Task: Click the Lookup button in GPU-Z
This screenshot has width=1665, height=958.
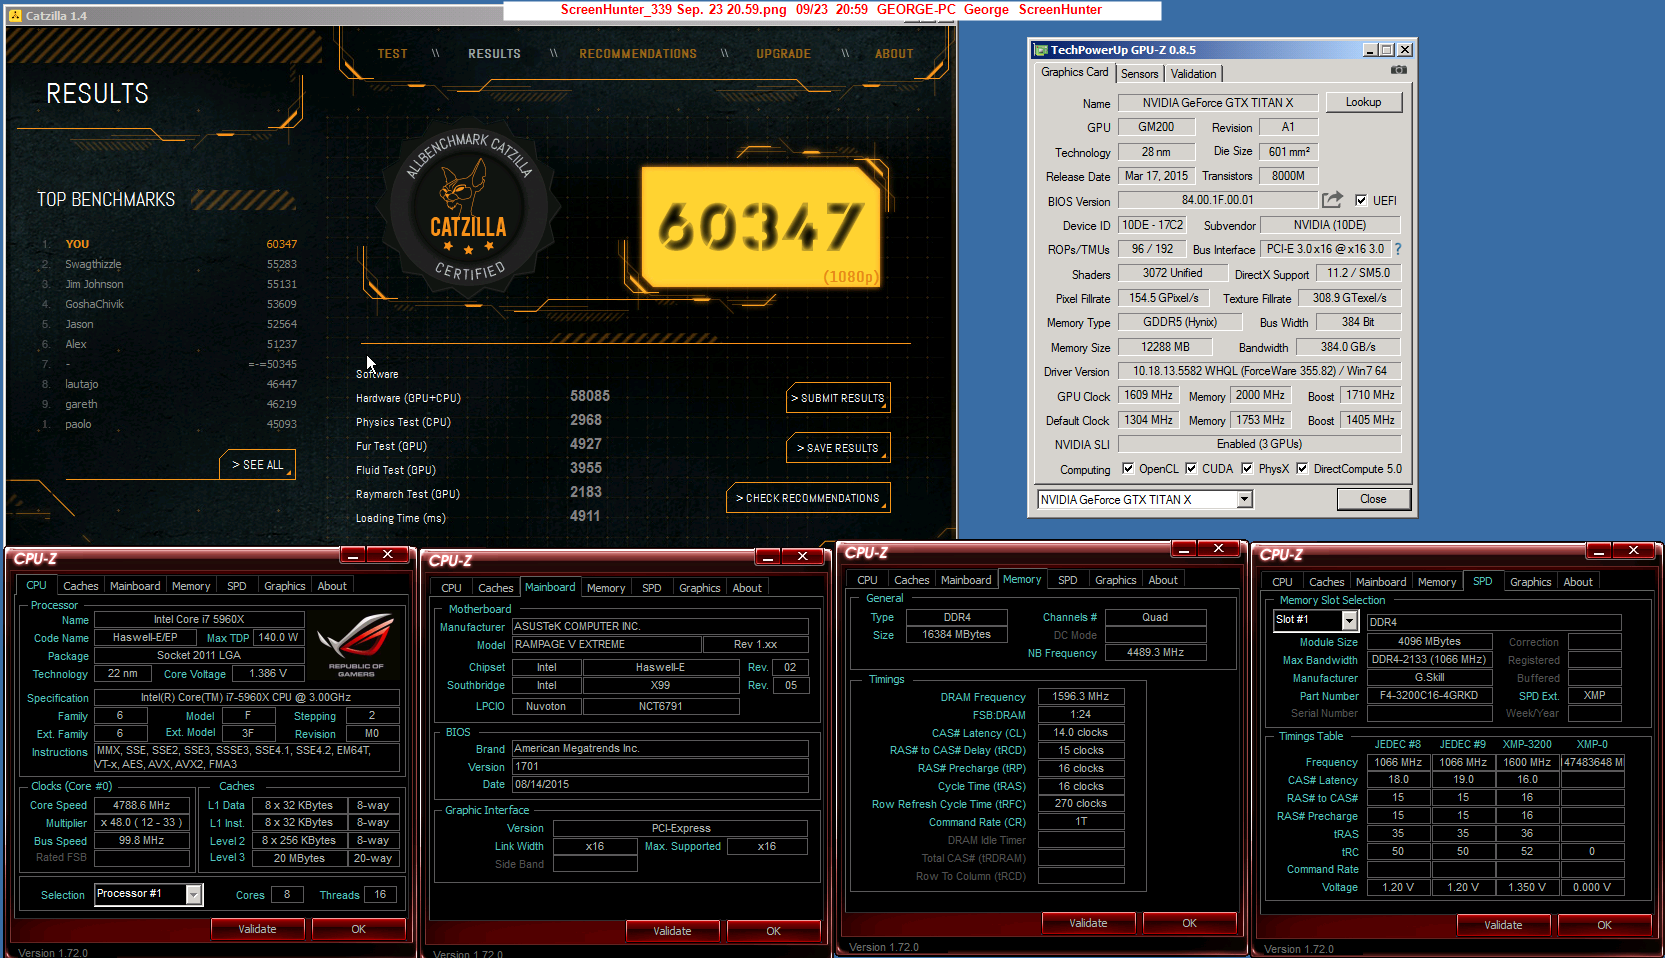Action: (x=1363, y=102)
